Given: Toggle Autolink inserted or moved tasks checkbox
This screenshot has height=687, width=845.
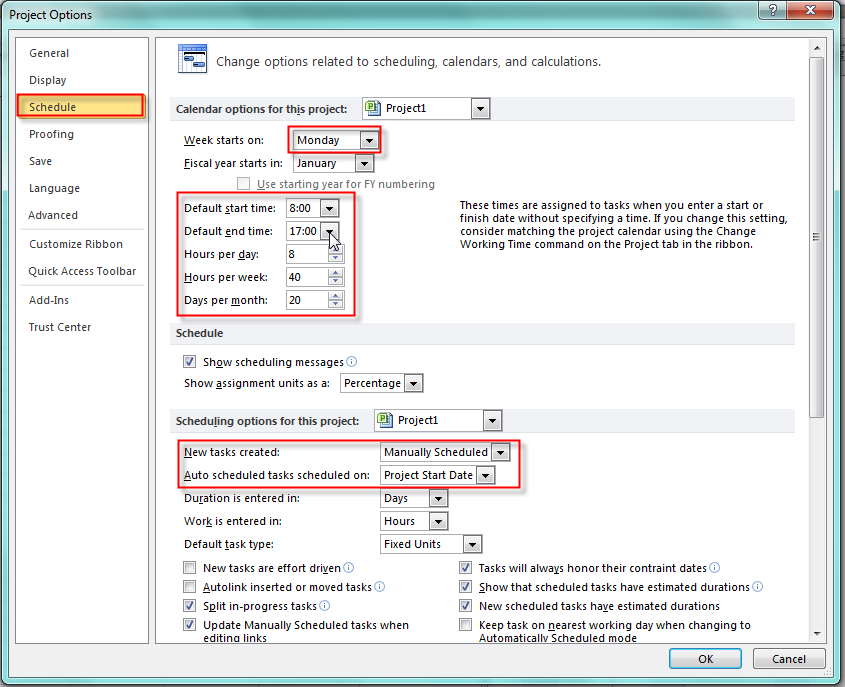Looking at the screenshot, I should [190, 587].
